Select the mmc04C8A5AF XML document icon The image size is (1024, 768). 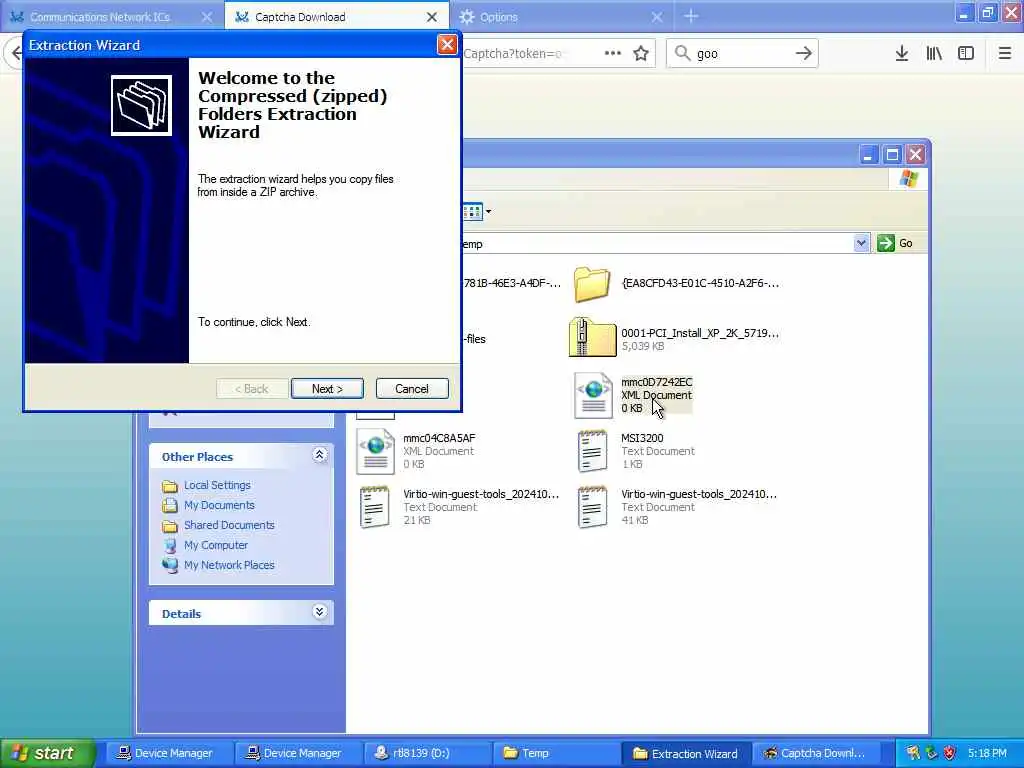376,451
